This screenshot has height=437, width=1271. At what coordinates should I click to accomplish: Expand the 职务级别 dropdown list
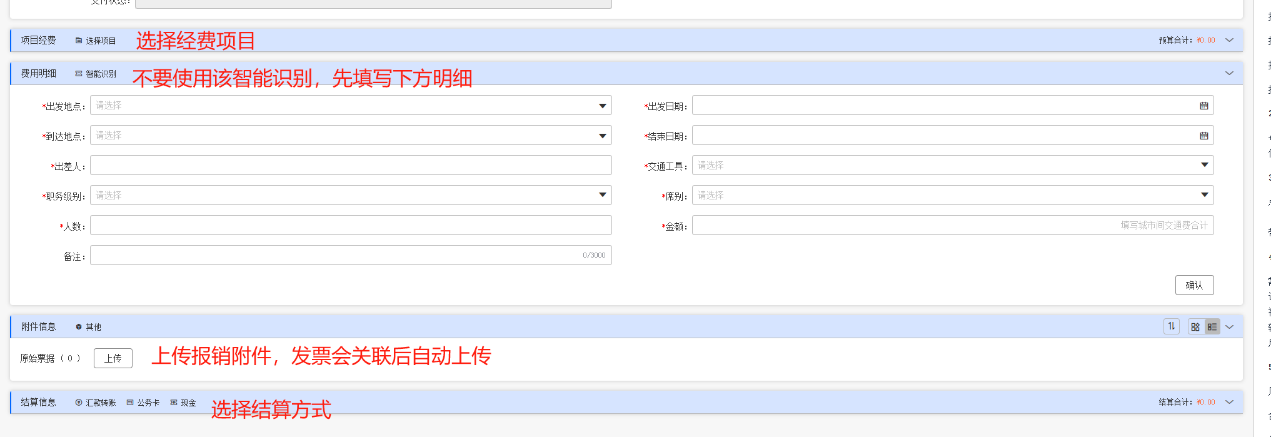pyautogui.click(x=603, y=195)
